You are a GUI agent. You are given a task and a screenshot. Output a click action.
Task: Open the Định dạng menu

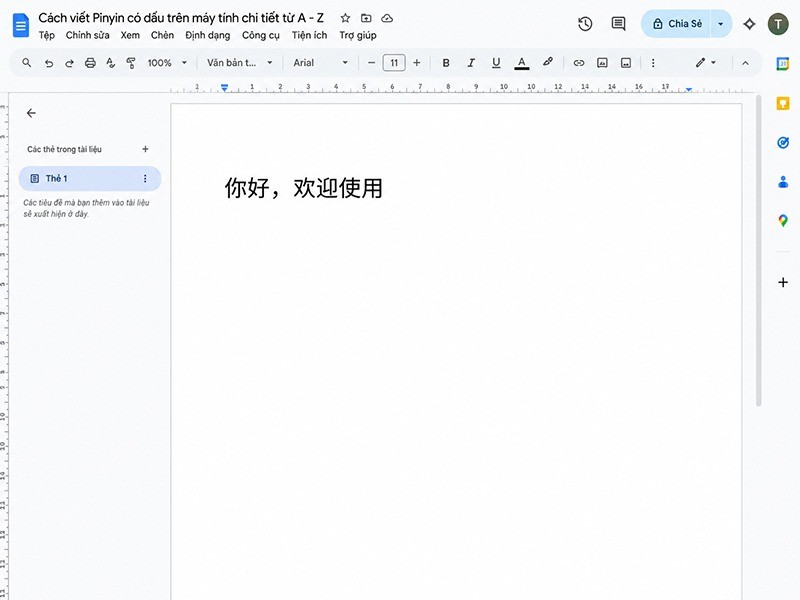tap(208, 35)
